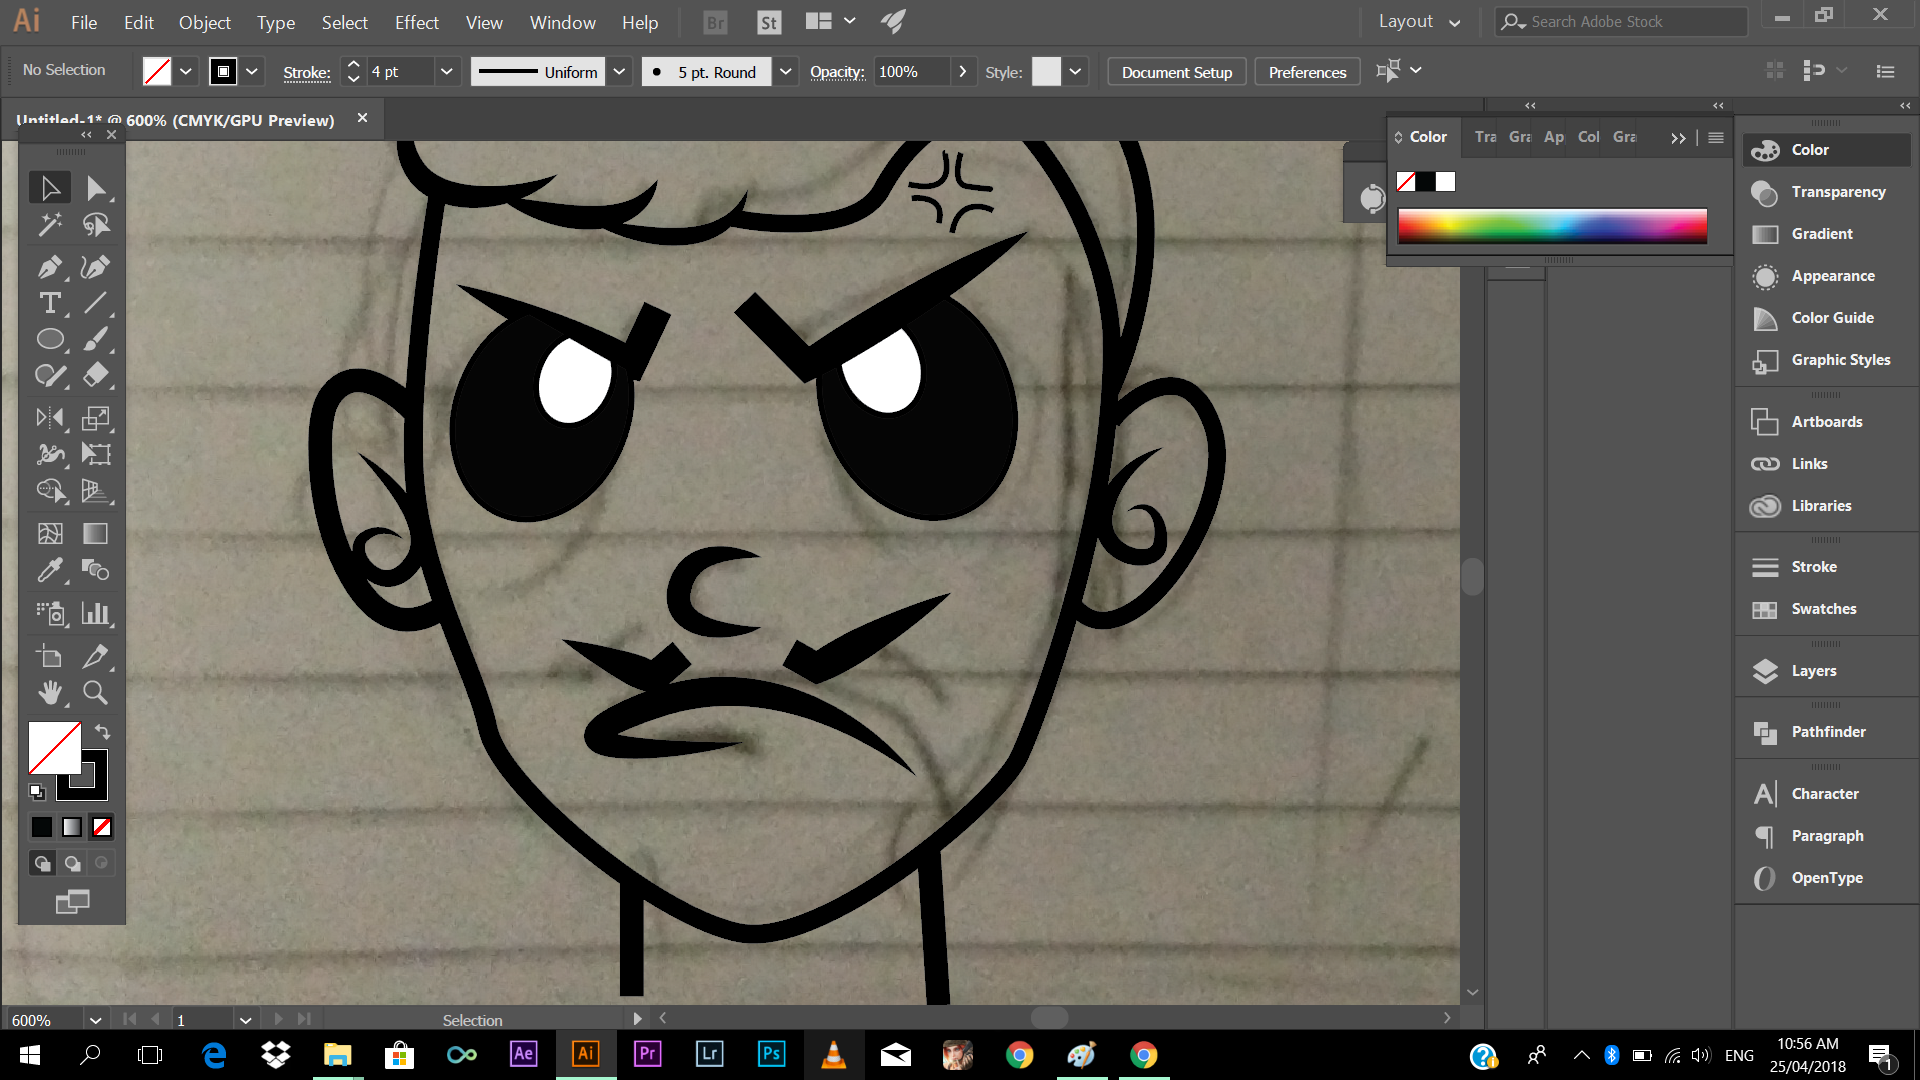
Task: Select the Eyedropper tool
Action: click(x=49, y=570)
